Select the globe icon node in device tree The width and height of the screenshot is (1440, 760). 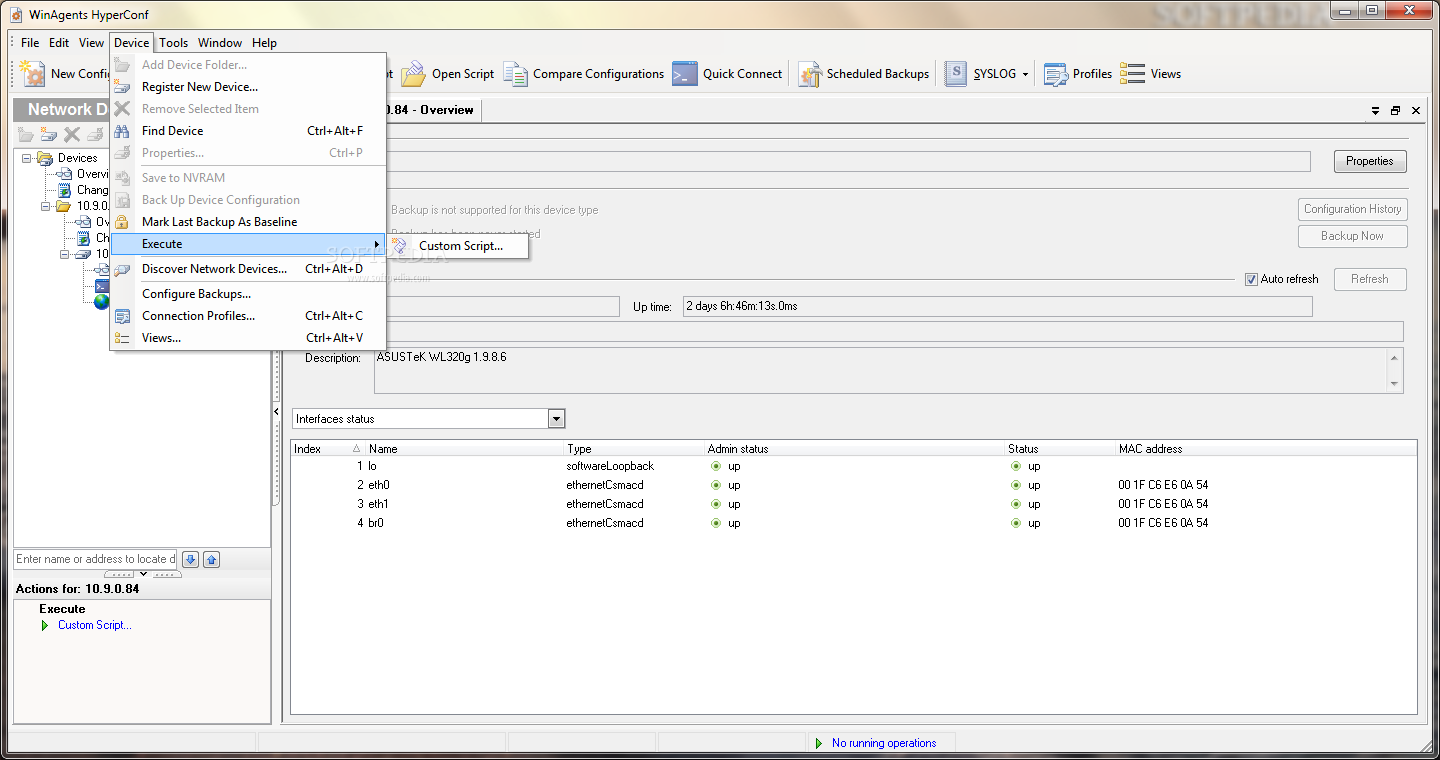102,302
